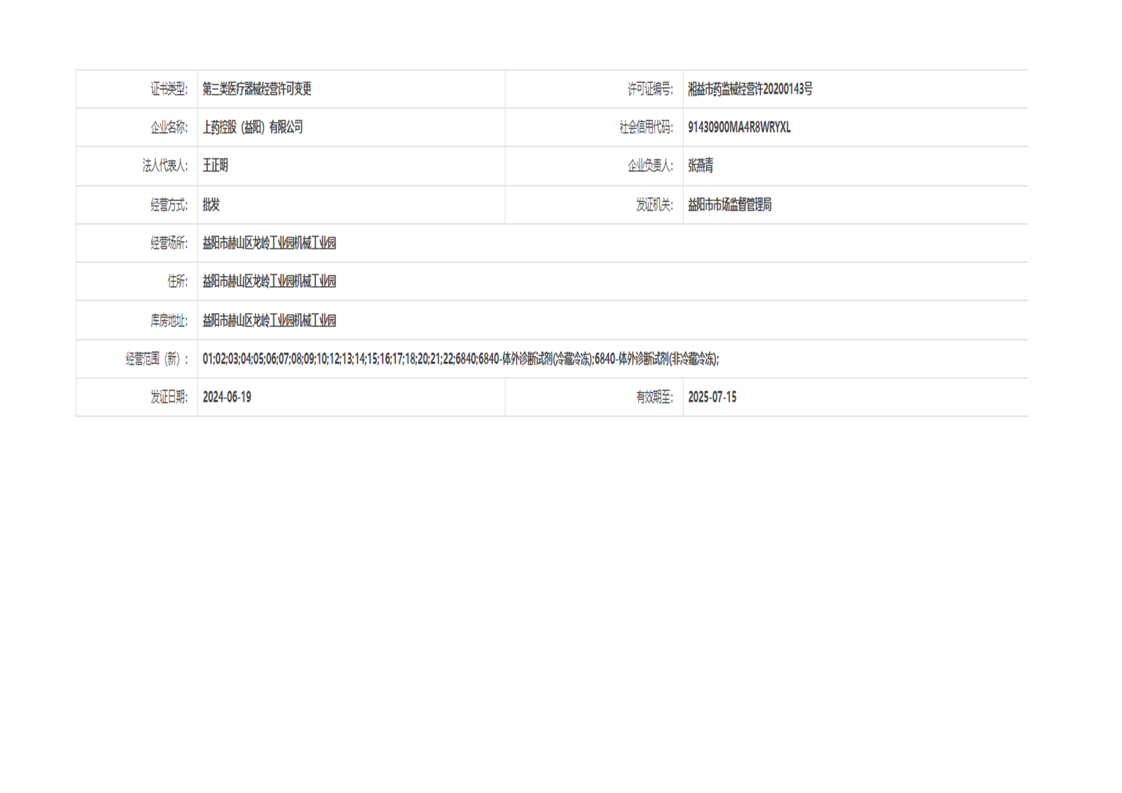This screenshot has width=1122, height=793.
Task: Select the 第三类医疗器械经营许可变更 value
Action: 257,89
